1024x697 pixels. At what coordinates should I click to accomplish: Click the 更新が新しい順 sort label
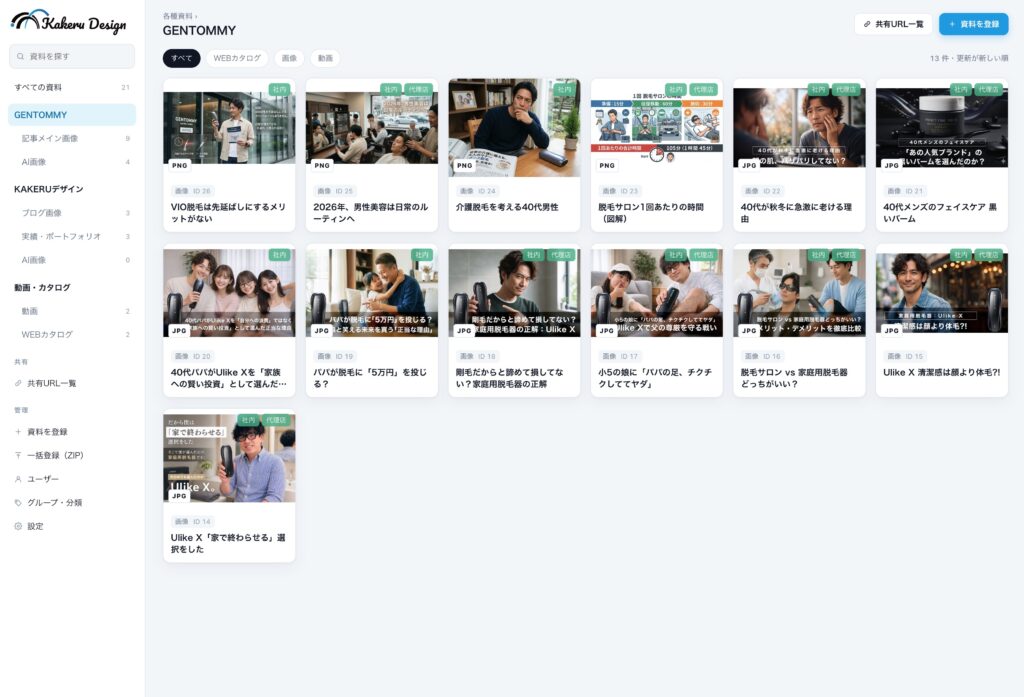coord(982,58)
